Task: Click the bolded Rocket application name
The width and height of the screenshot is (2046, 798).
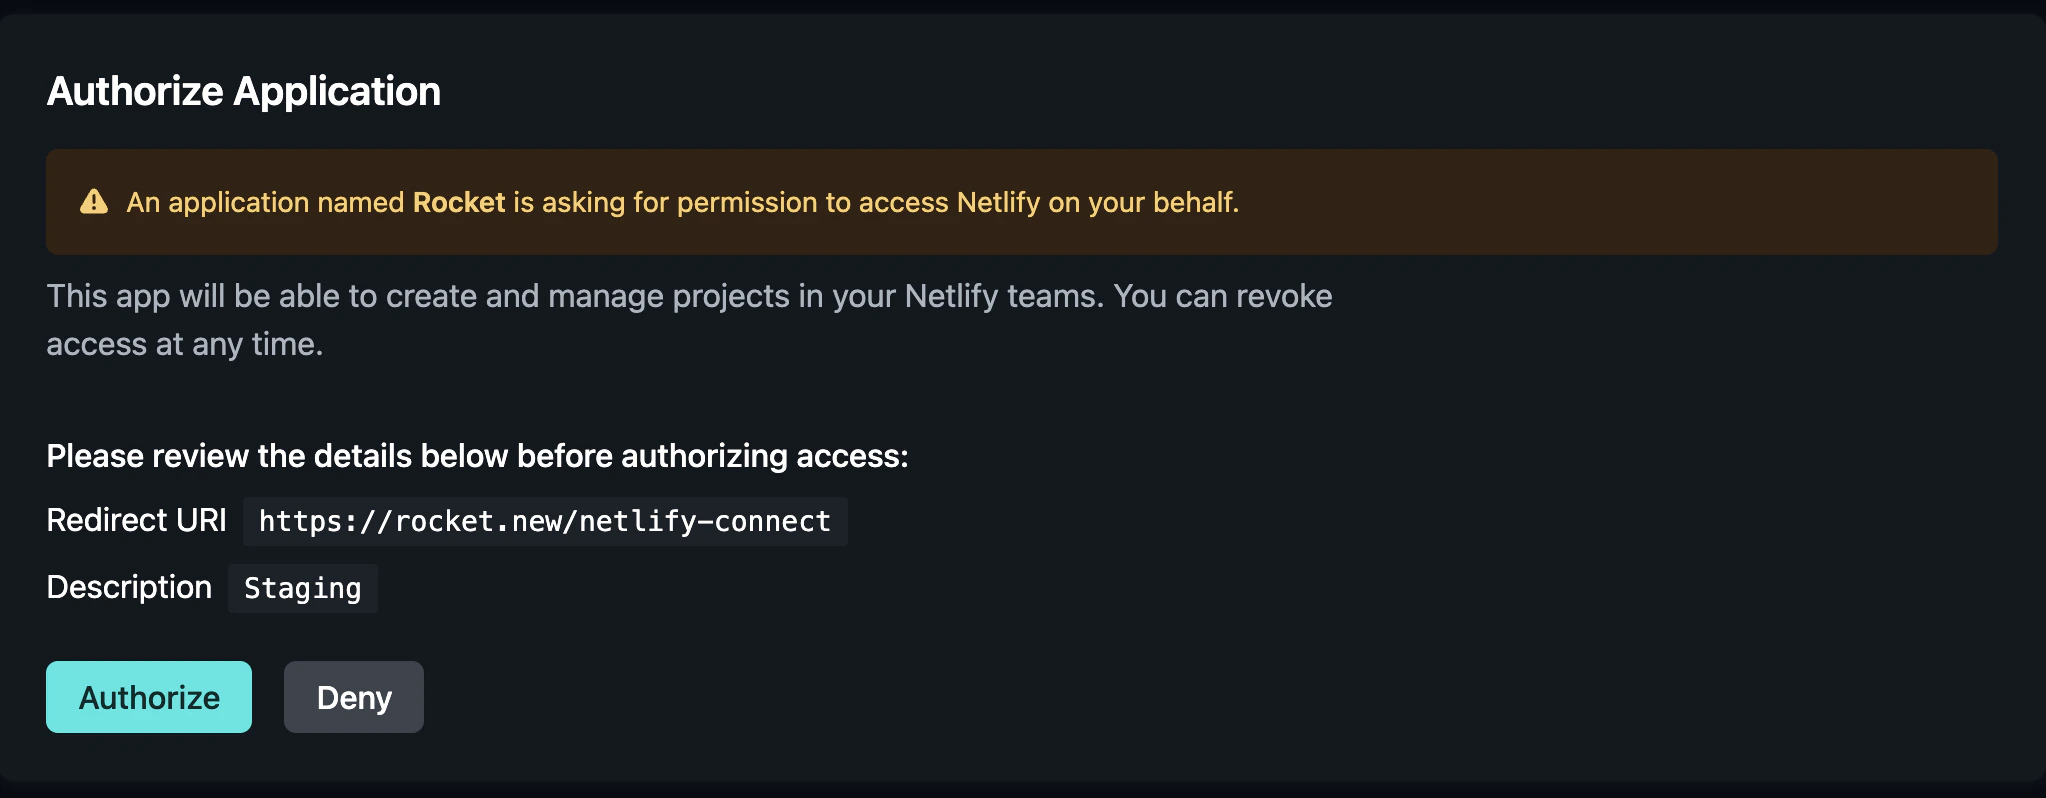Action: pyautogui.click(x=459, y=202)
